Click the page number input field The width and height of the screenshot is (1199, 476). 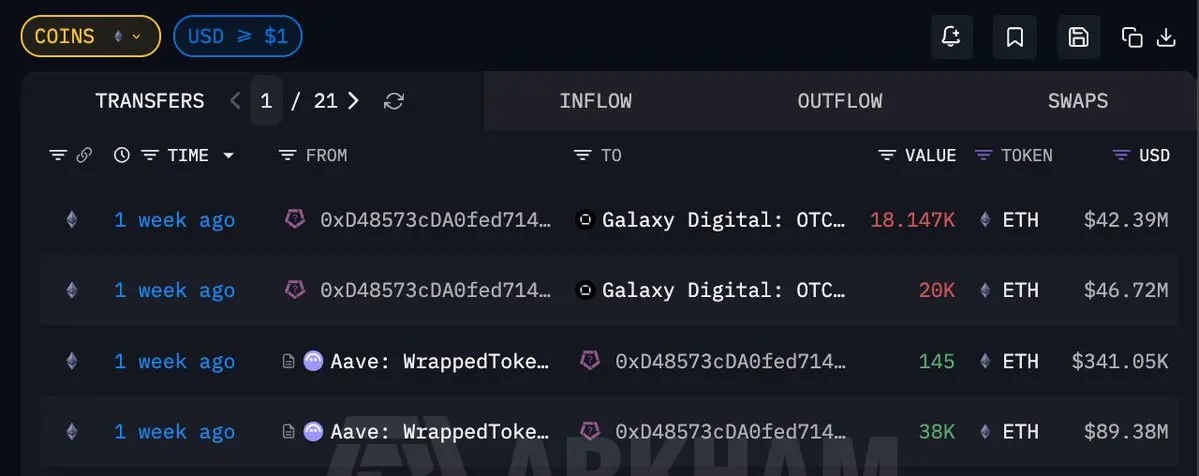coord(266,101)
